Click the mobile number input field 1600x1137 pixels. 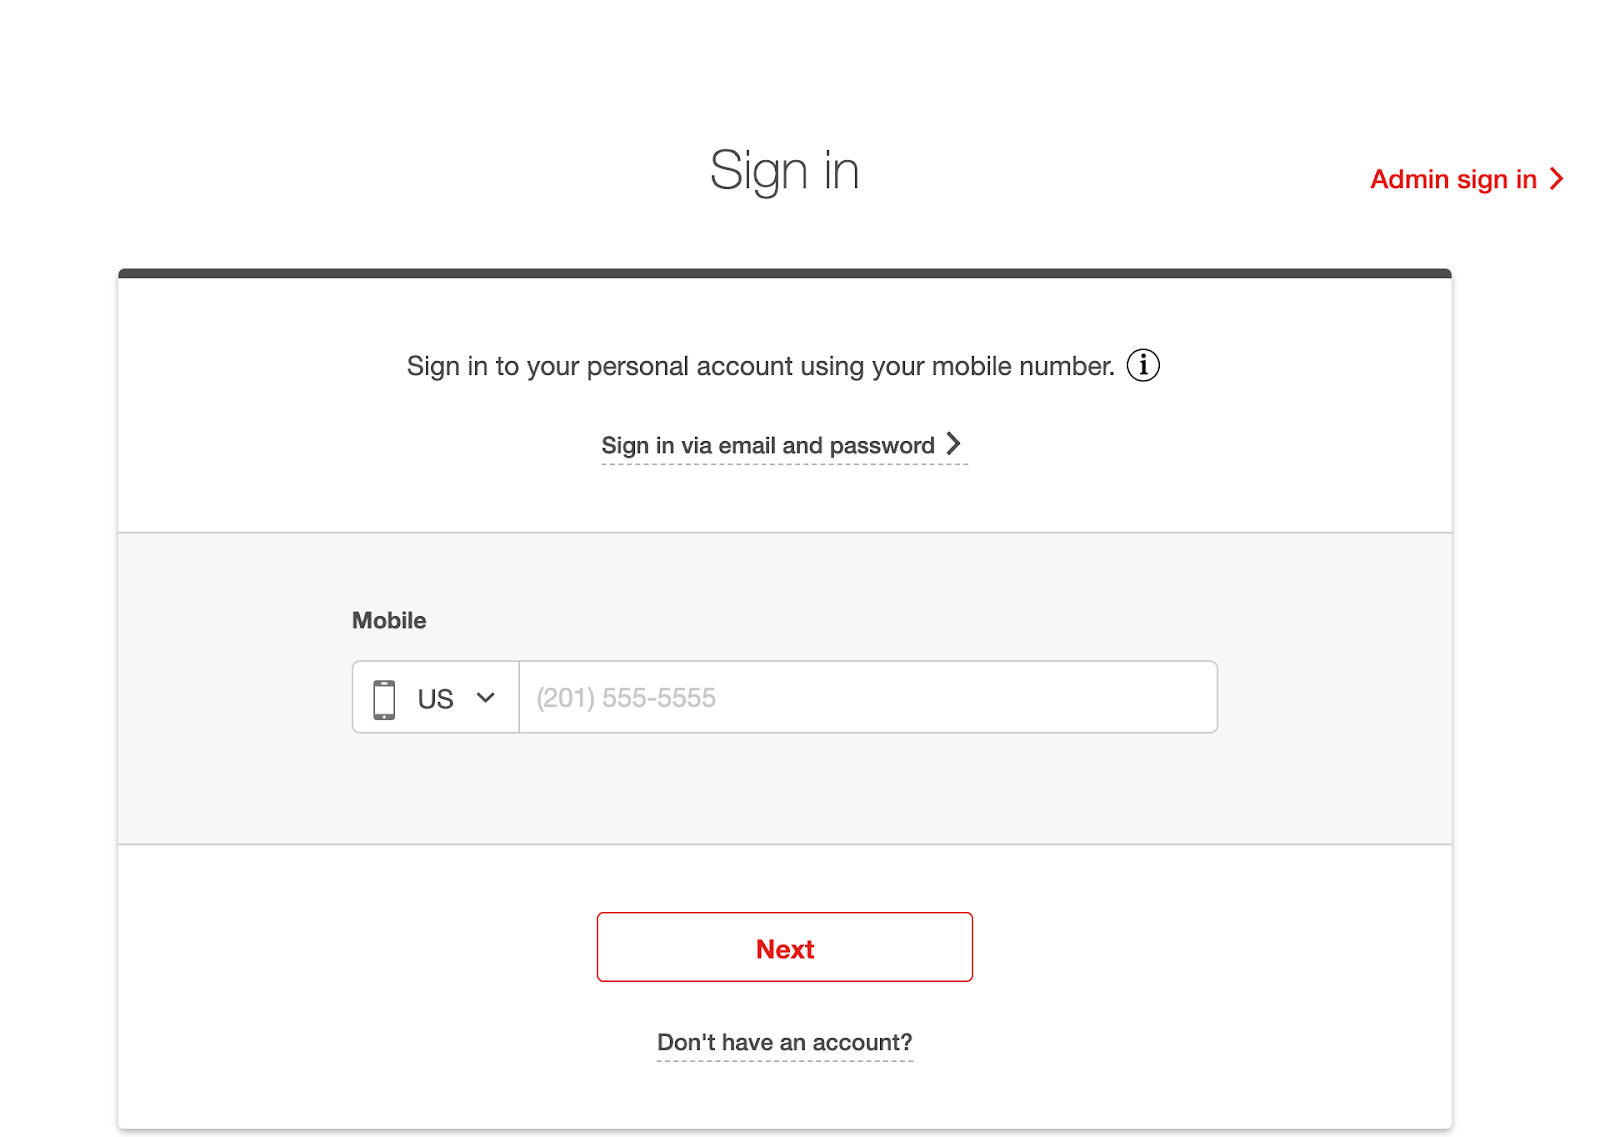(x=868, y=697)
